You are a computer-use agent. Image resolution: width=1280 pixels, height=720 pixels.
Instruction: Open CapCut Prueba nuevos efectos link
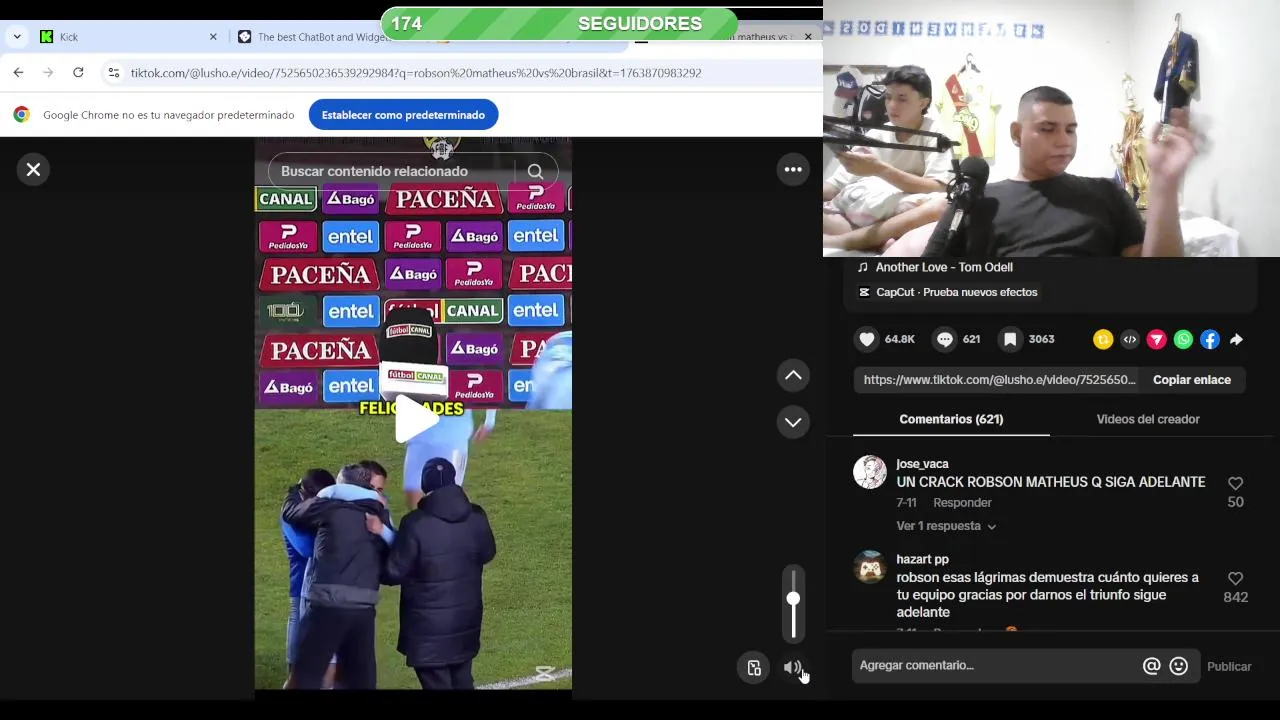point(956,292)
